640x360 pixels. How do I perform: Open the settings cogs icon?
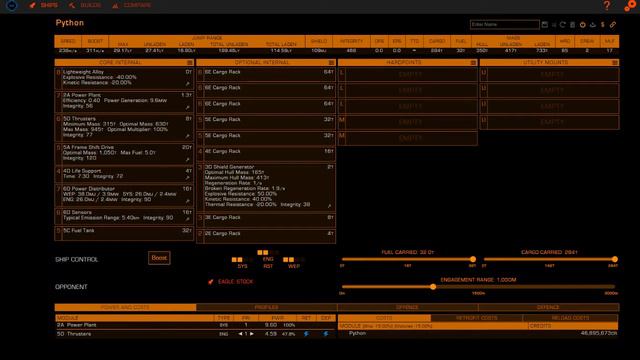coord(630,5)
